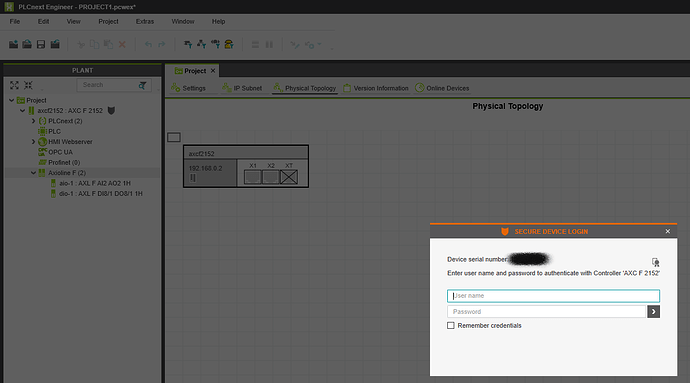Enable the Remember credentials checkbox
The width and height of the screenshot is (690, 383).
(451, 326)
